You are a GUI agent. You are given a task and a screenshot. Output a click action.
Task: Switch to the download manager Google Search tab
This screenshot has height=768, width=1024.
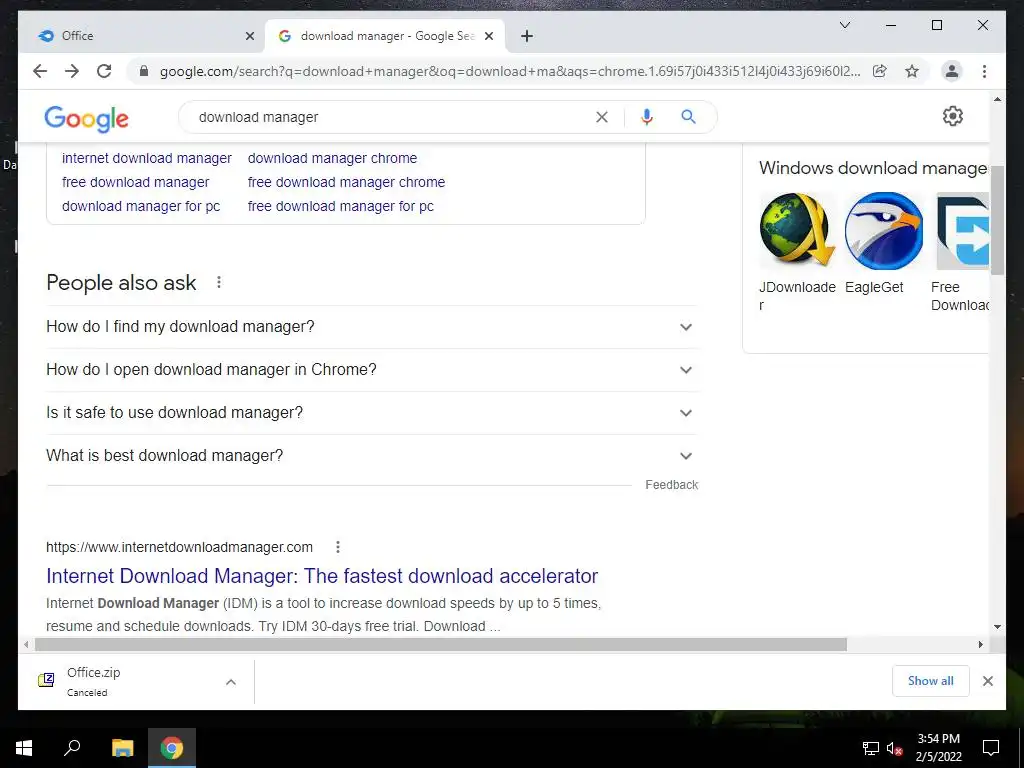coord(384,36)
